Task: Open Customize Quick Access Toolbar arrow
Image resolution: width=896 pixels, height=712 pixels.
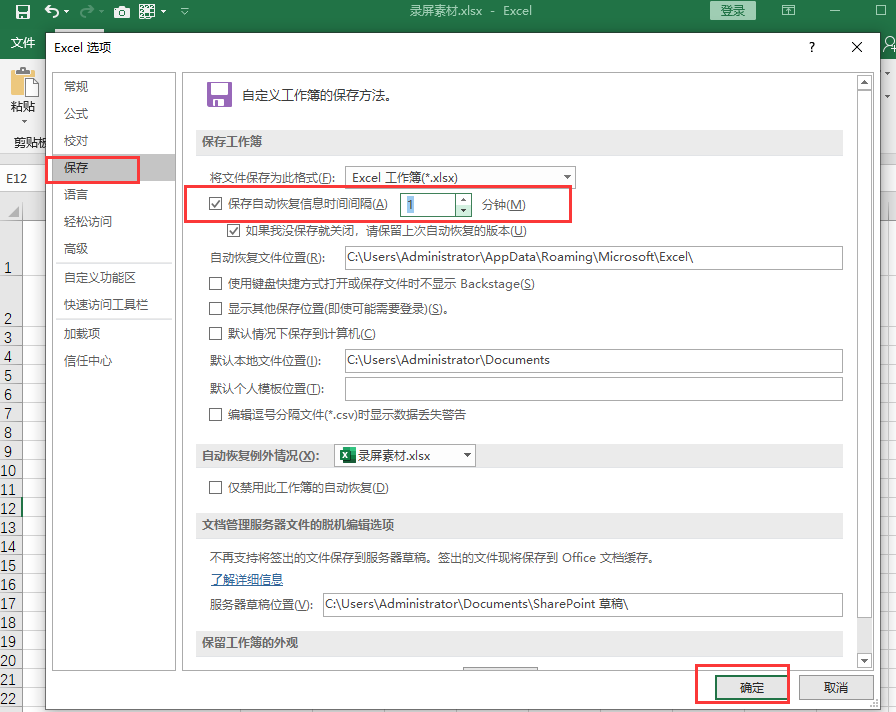Action: (185, 11)
